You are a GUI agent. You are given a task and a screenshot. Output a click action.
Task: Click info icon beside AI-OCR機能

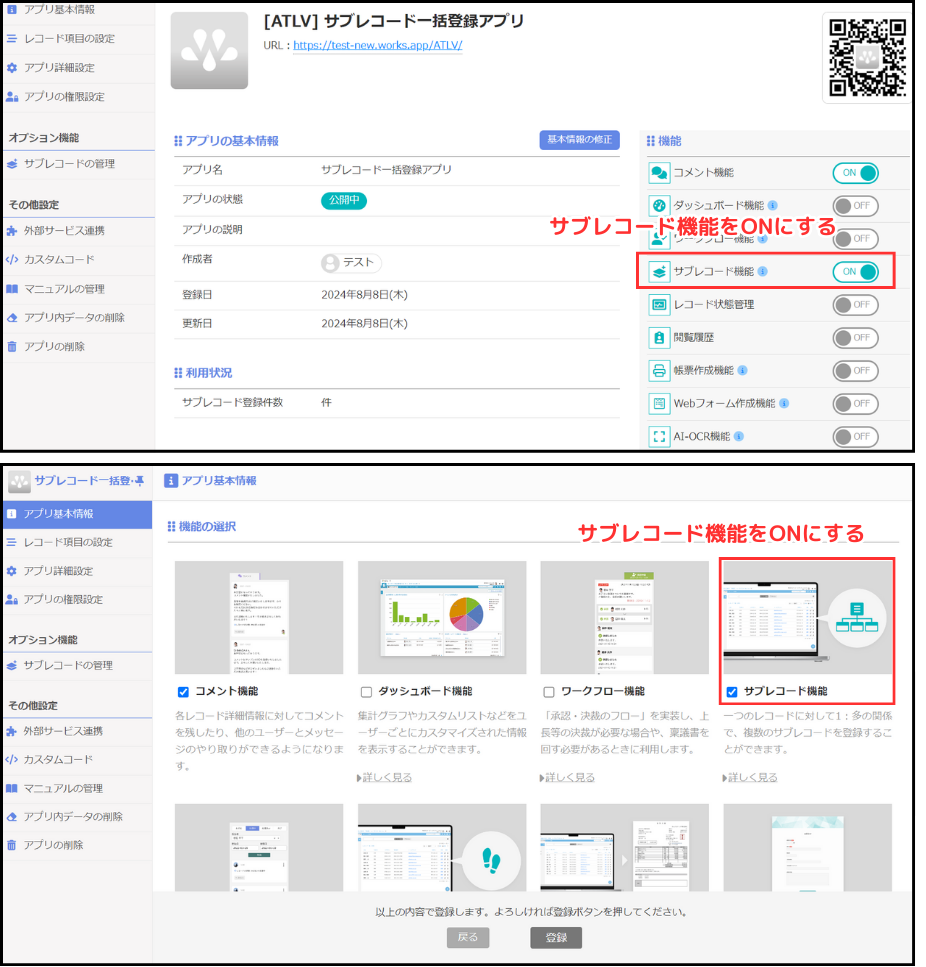coord(739,436)
